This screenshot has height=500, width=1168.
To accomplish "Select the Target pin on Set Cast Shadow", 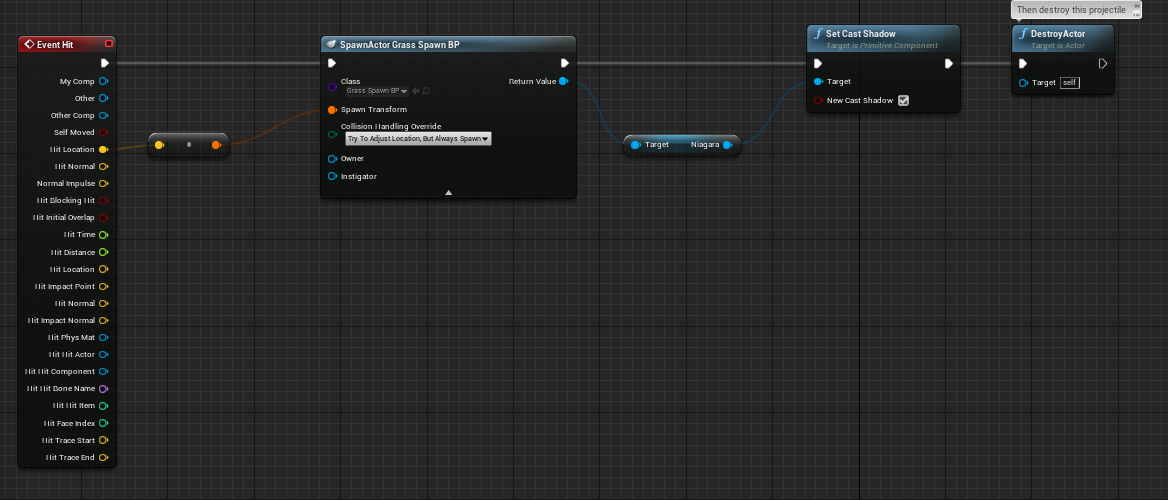I will coord(819,81).
